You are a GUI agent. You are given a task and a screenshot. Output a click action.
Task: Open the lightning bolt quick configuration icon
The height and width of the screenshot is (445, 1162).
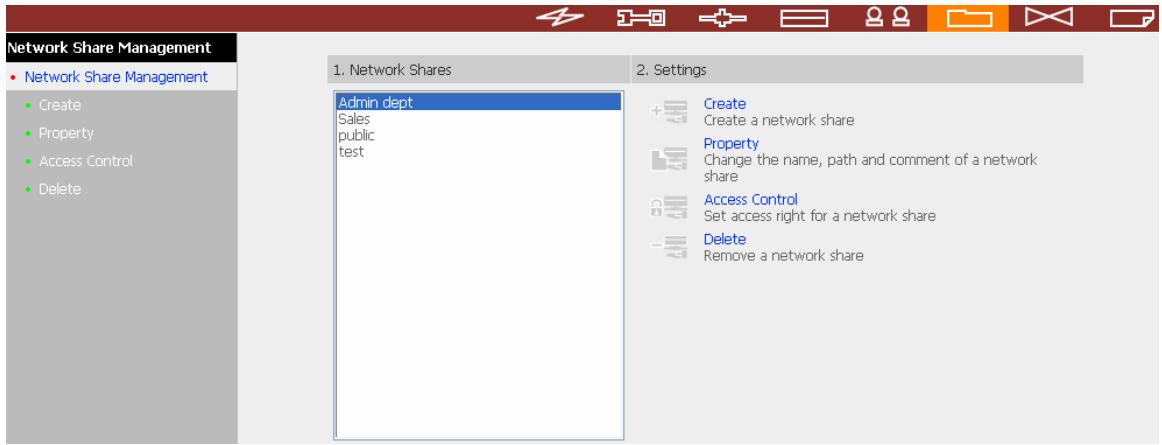tap(560, 18)
